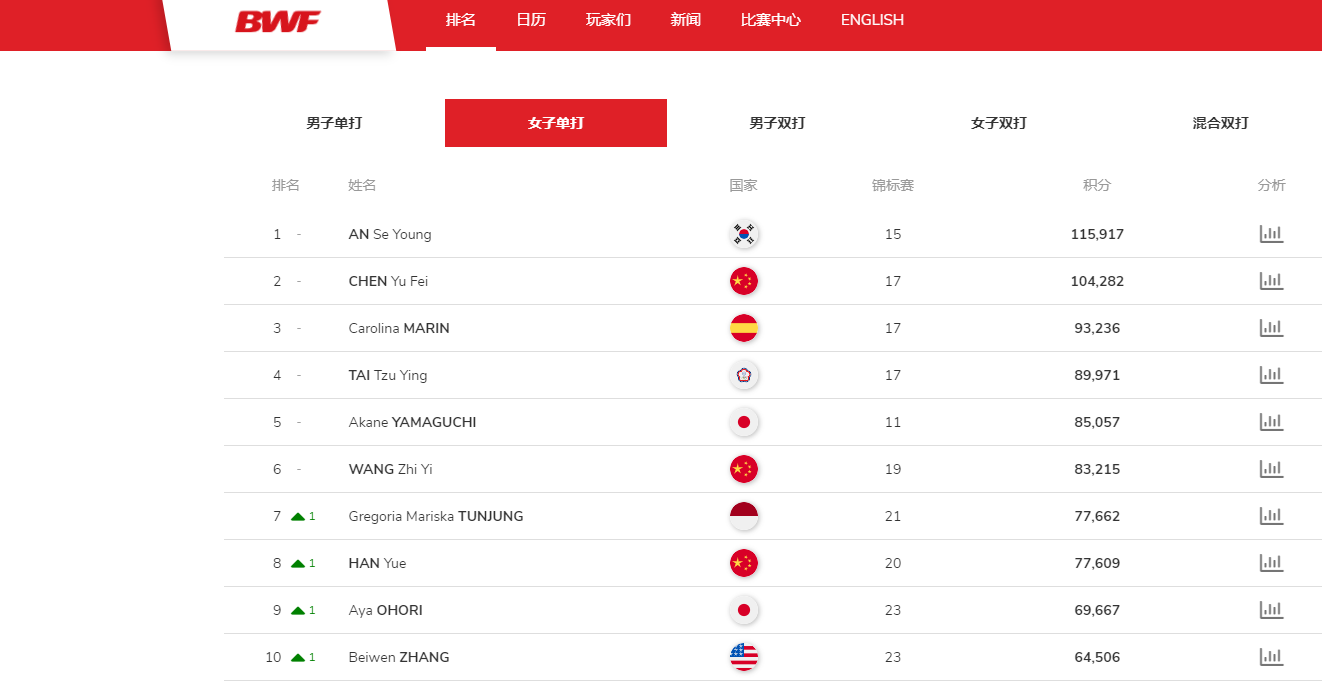Click the USA flag icon

tap(744, 657)
